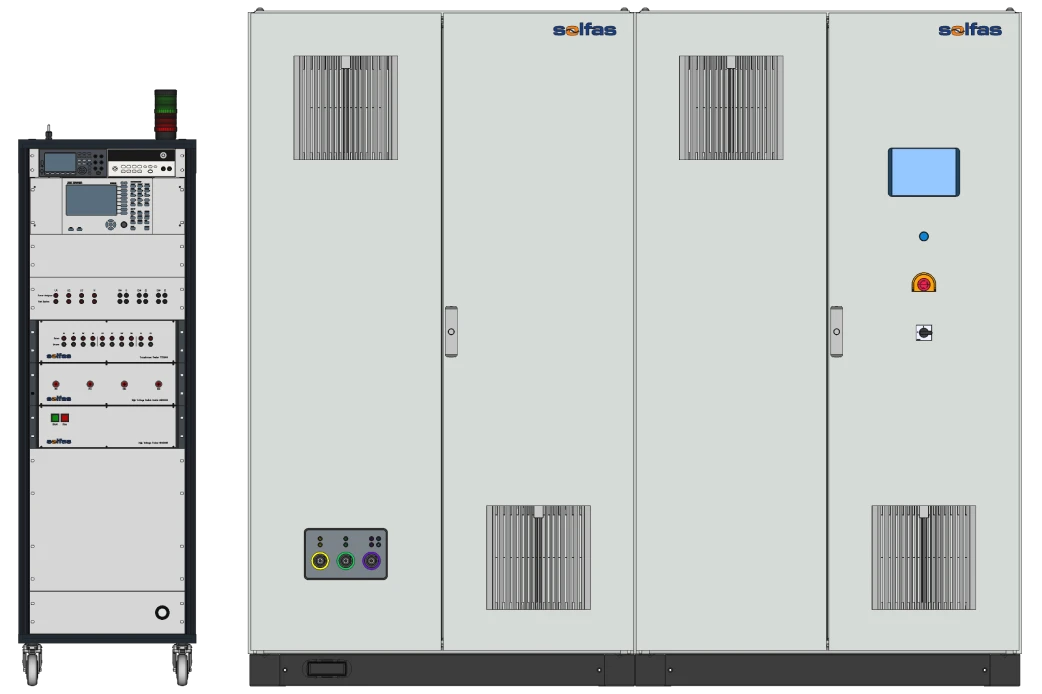Viewport: 1042px width, 694px height.
Task: Click the round cable port on rack bottom
Action: [162, 612]
